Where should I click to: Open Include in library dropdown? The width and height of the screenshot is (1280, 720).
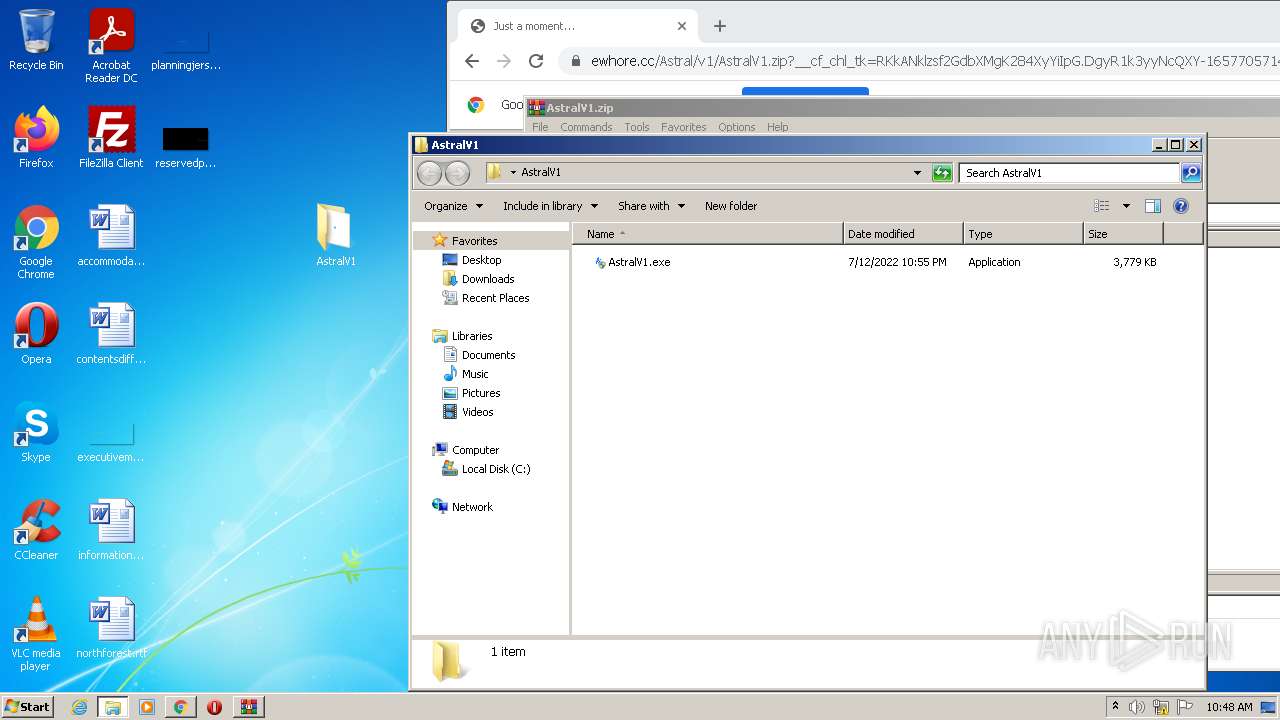pos(550,206)
